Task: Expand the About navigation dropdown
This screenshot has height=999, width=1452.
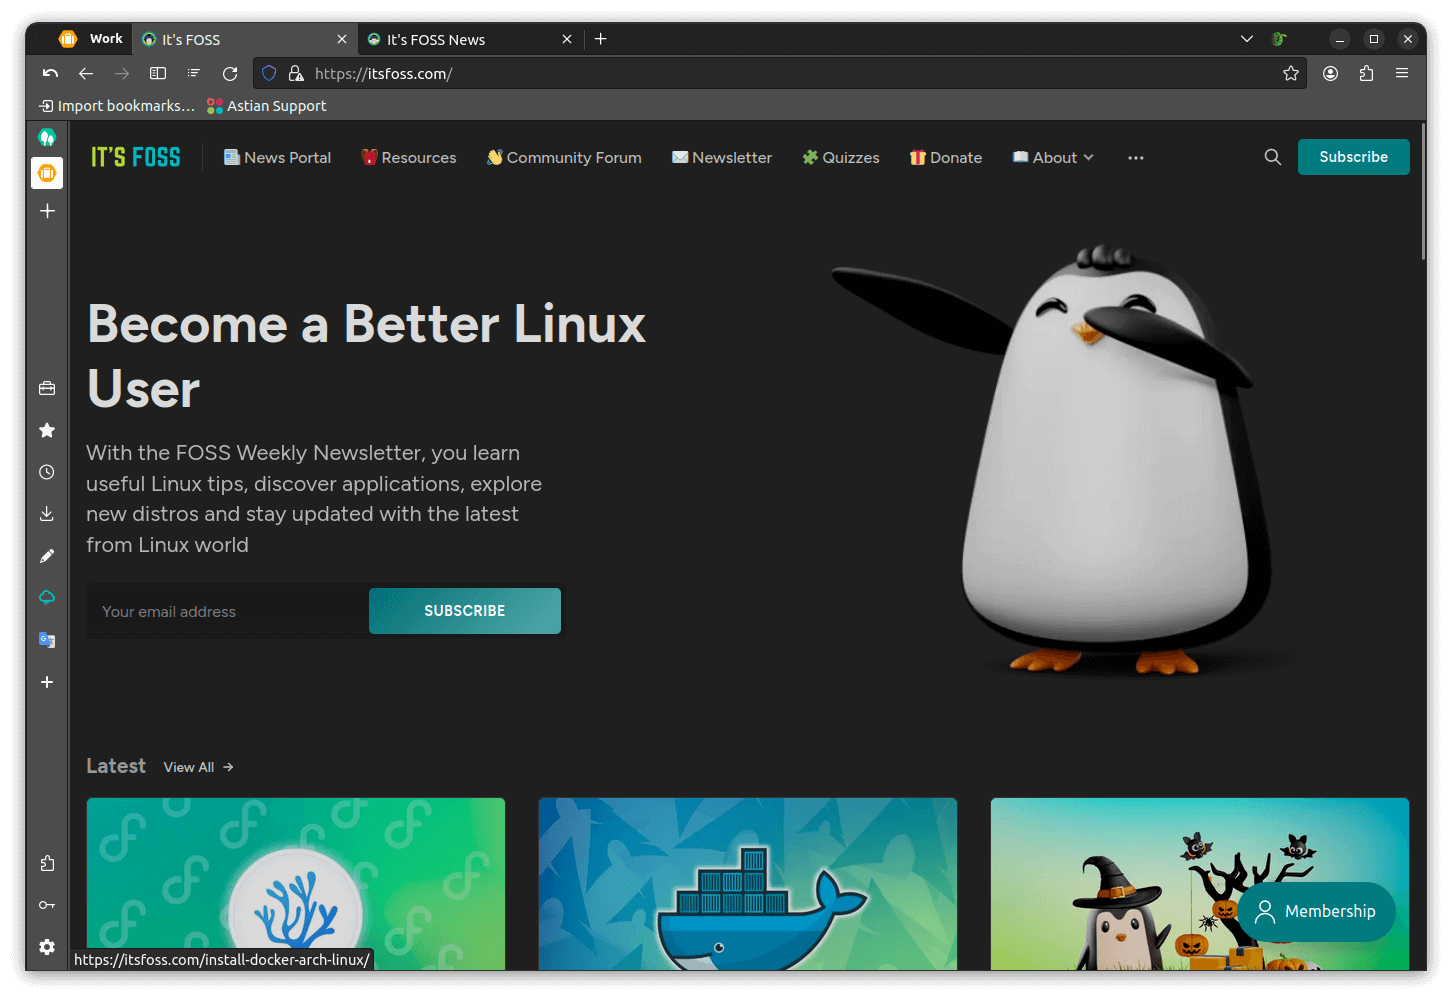Action: tap(1052, 157)
